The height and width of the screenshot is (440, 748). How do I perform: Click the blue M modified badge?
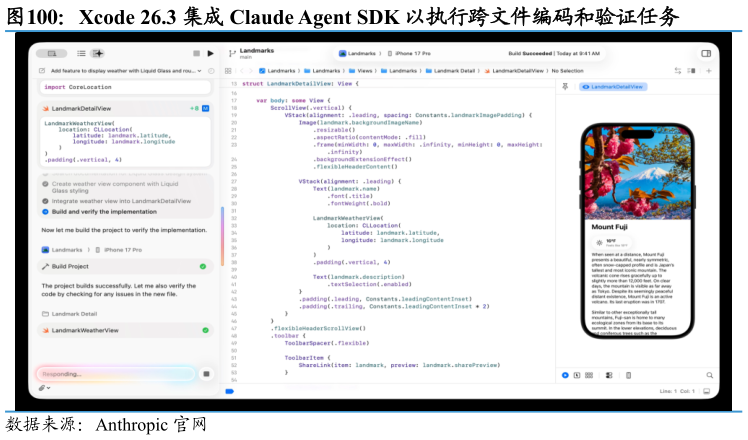coord(206,108)
